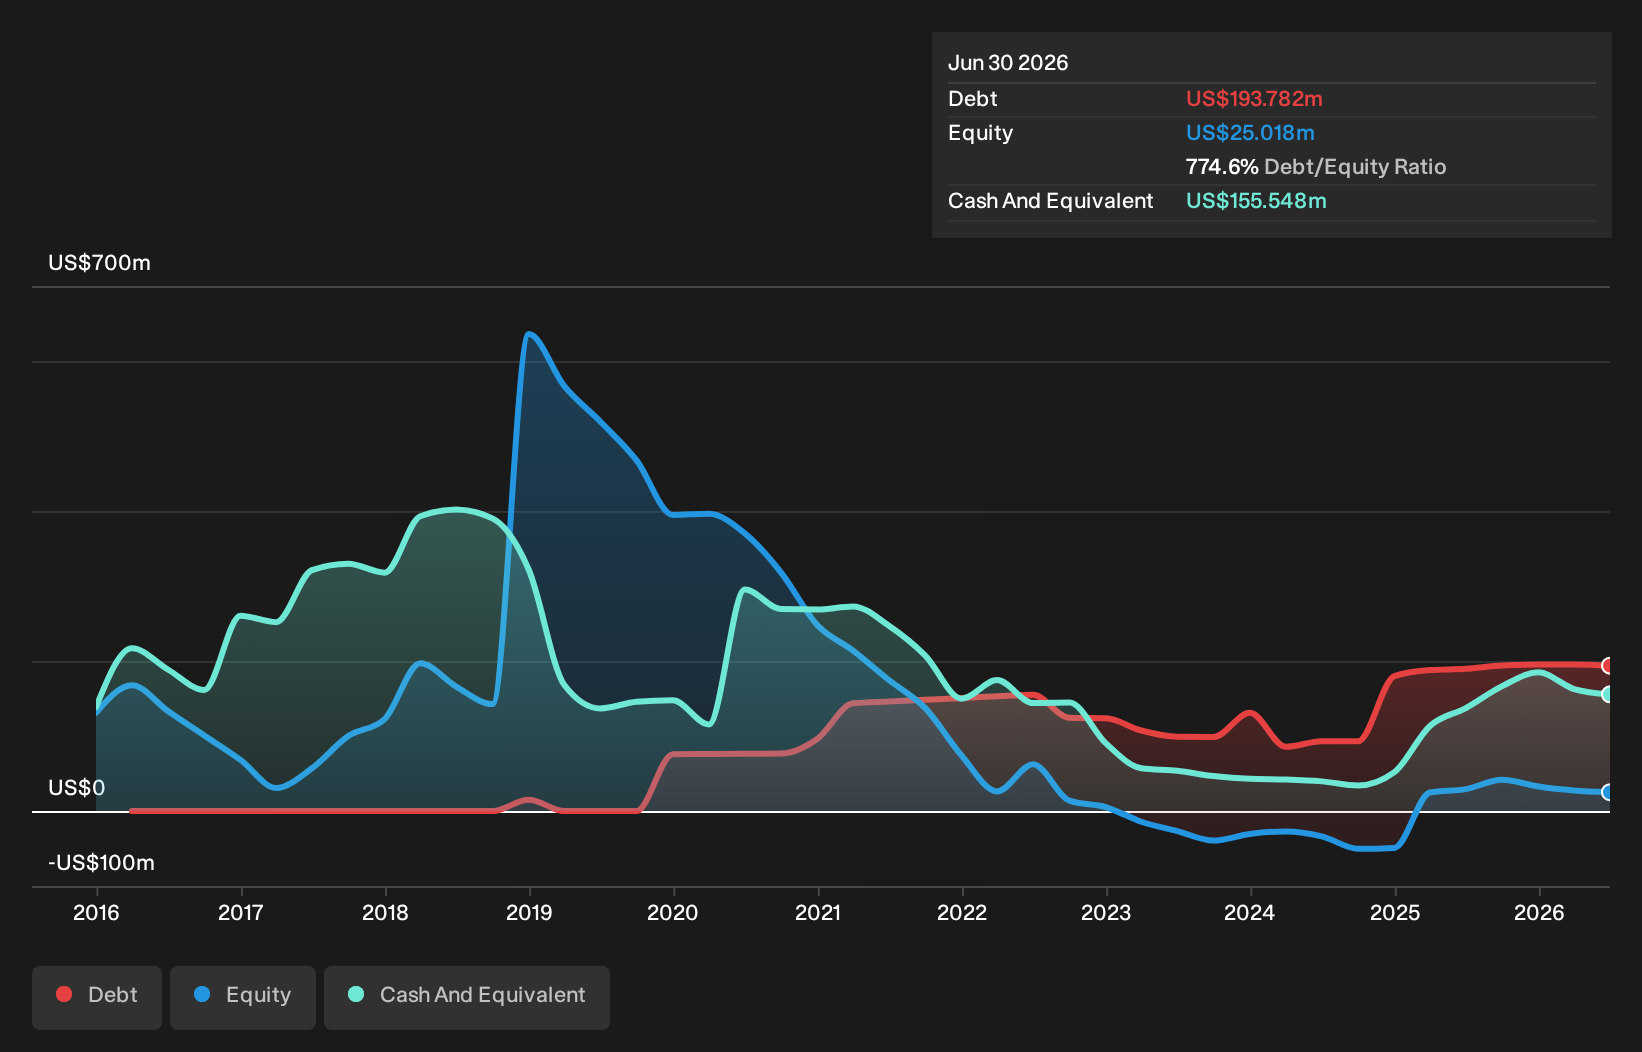
Task: Click the Debt row label in tooltip
Action: pos(973,99)
